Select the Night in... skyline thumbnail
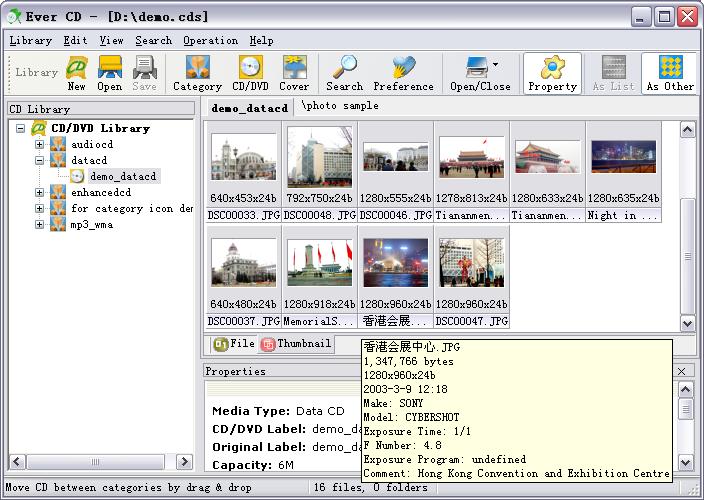 click(624, 157)
